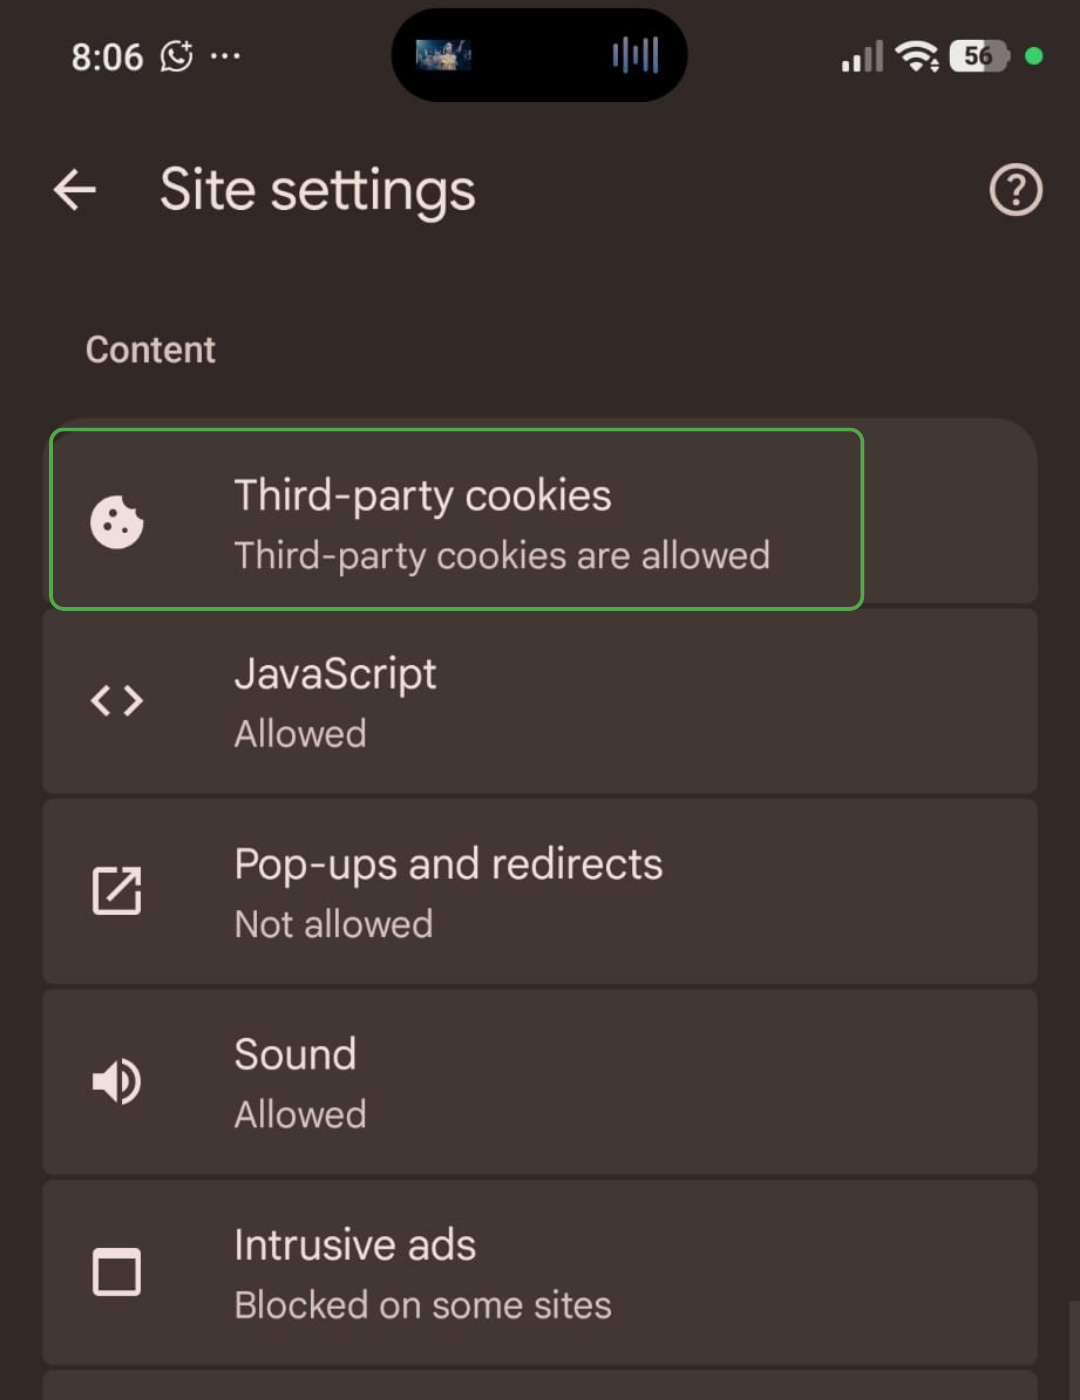Open the help question mark icon
The image size is (1080, 1400).
click(1015, 189)
